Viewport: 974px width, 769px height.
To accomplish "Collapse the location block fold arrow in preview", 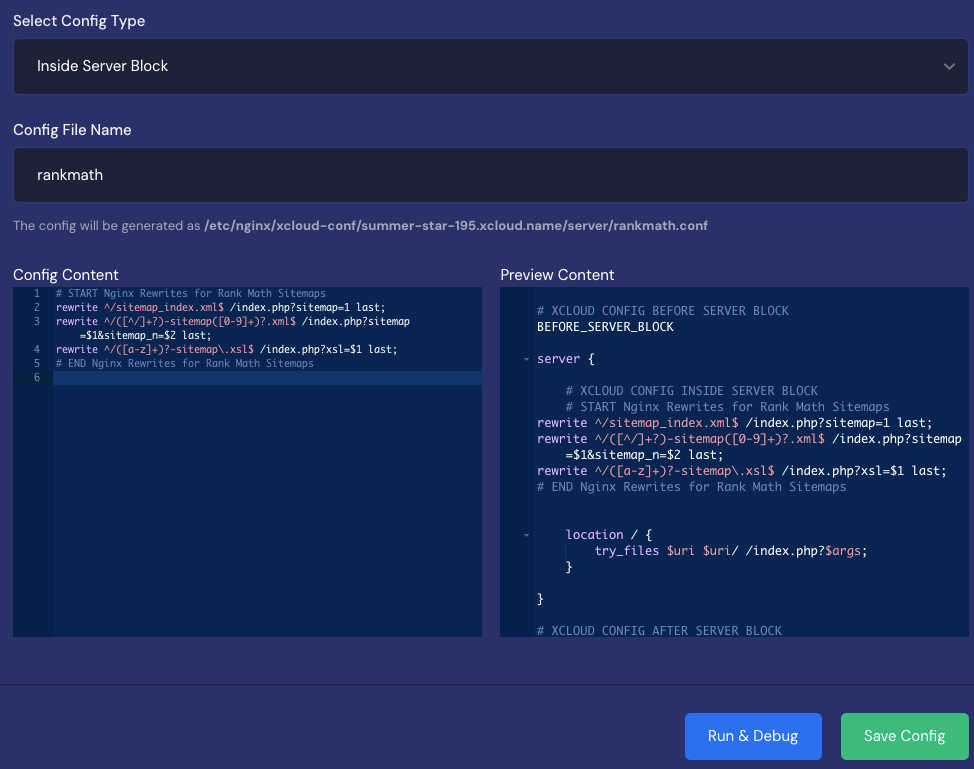I will click(526, 535).
